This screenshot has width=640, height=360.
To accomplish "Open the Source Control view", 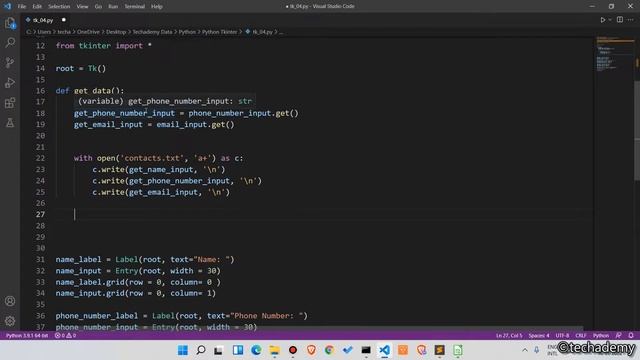I will click(x=10, y=62).
